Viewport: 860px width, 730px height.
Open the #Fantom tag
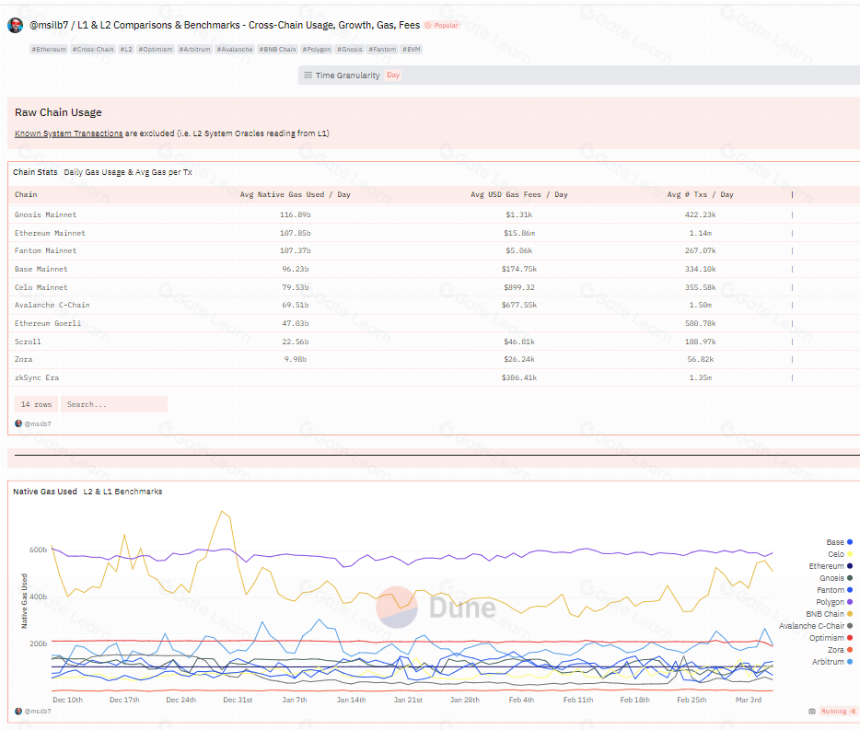[x=382, y=49]
